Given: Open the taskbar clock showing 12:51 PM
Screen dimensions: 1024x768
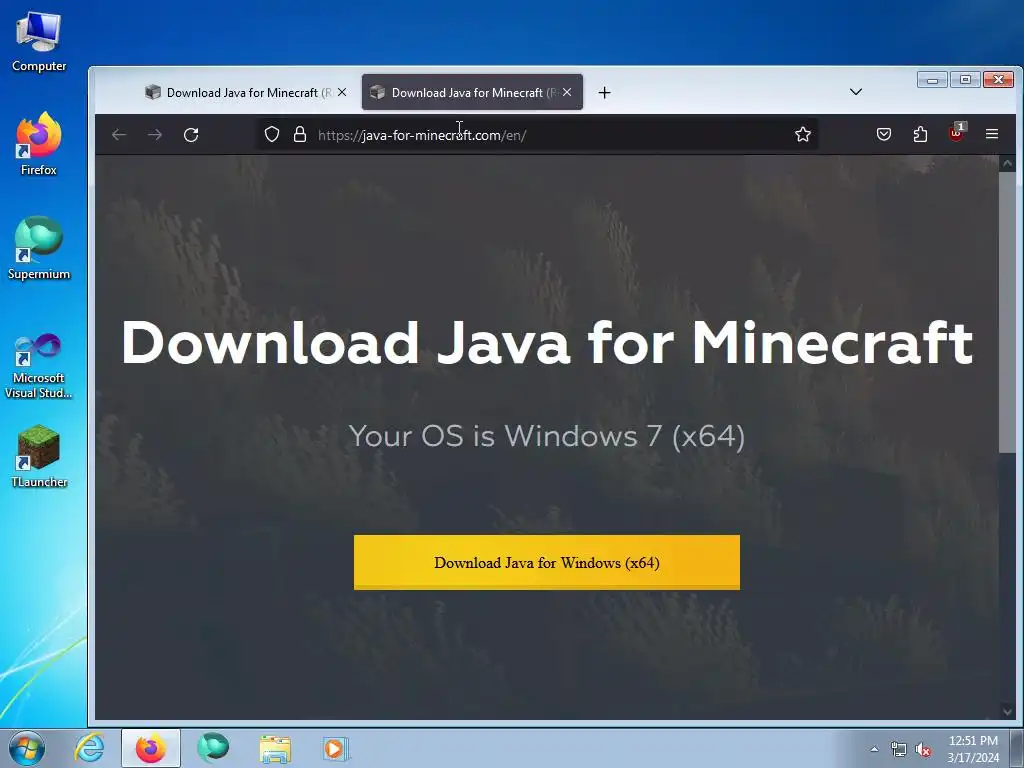Looking at the screenshot, I should click(x=973, y=748).
